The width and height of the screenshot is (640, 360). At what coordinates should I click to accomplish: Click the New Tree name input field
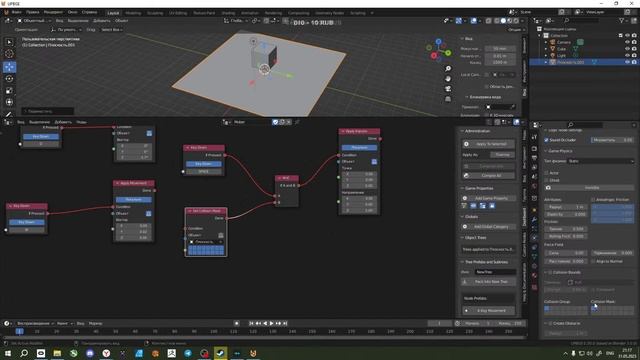[495, 272]
